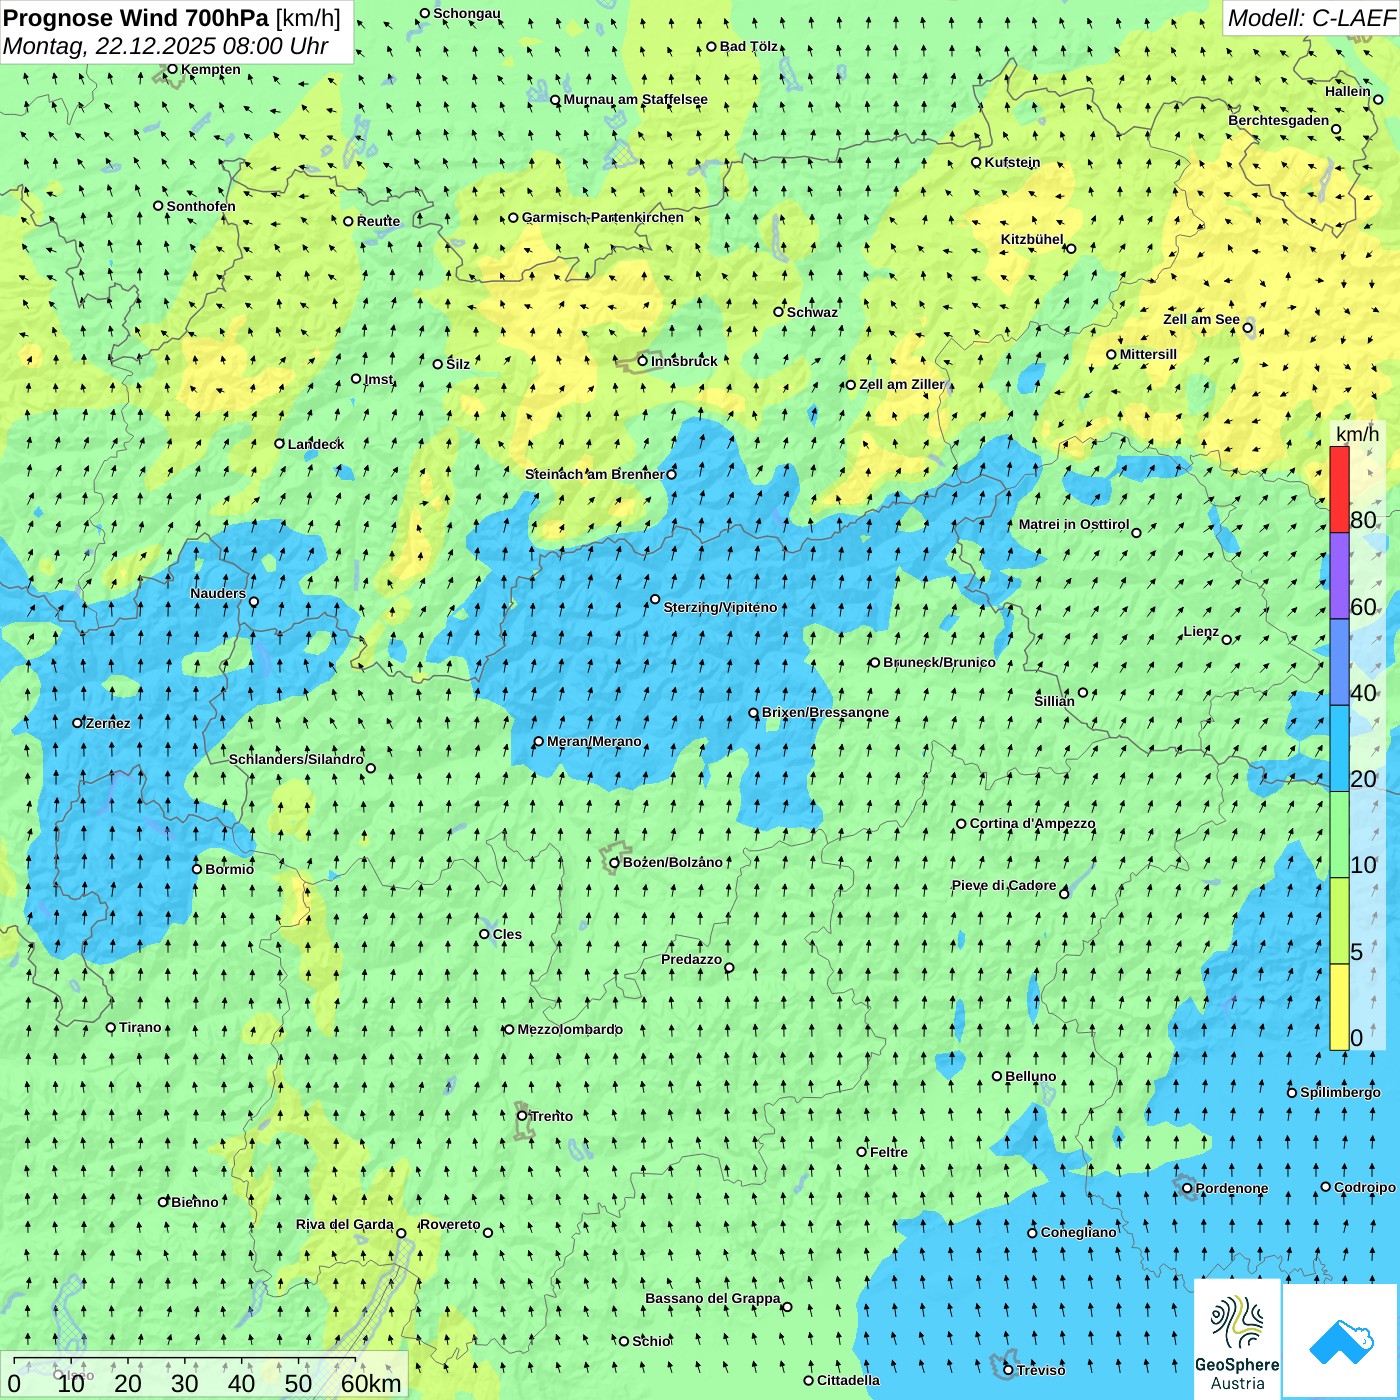
Task: Click the 'Feltre' label
Action: (889, 1152)
